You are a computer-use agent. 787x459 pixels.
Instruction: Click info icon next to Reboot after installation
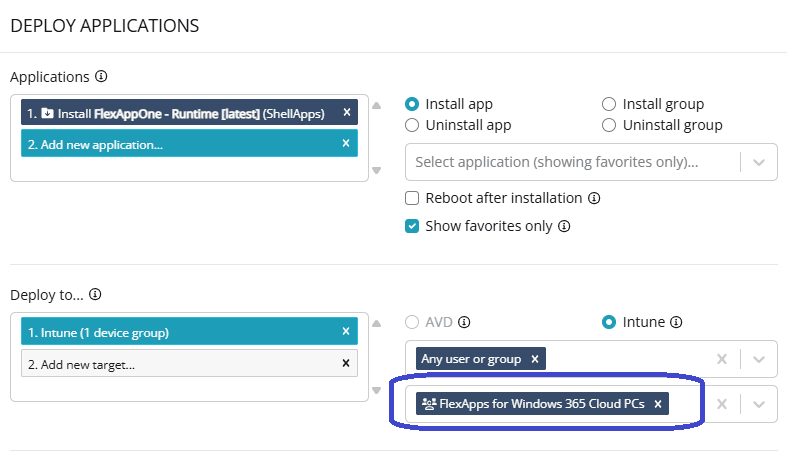coord(594,198)
